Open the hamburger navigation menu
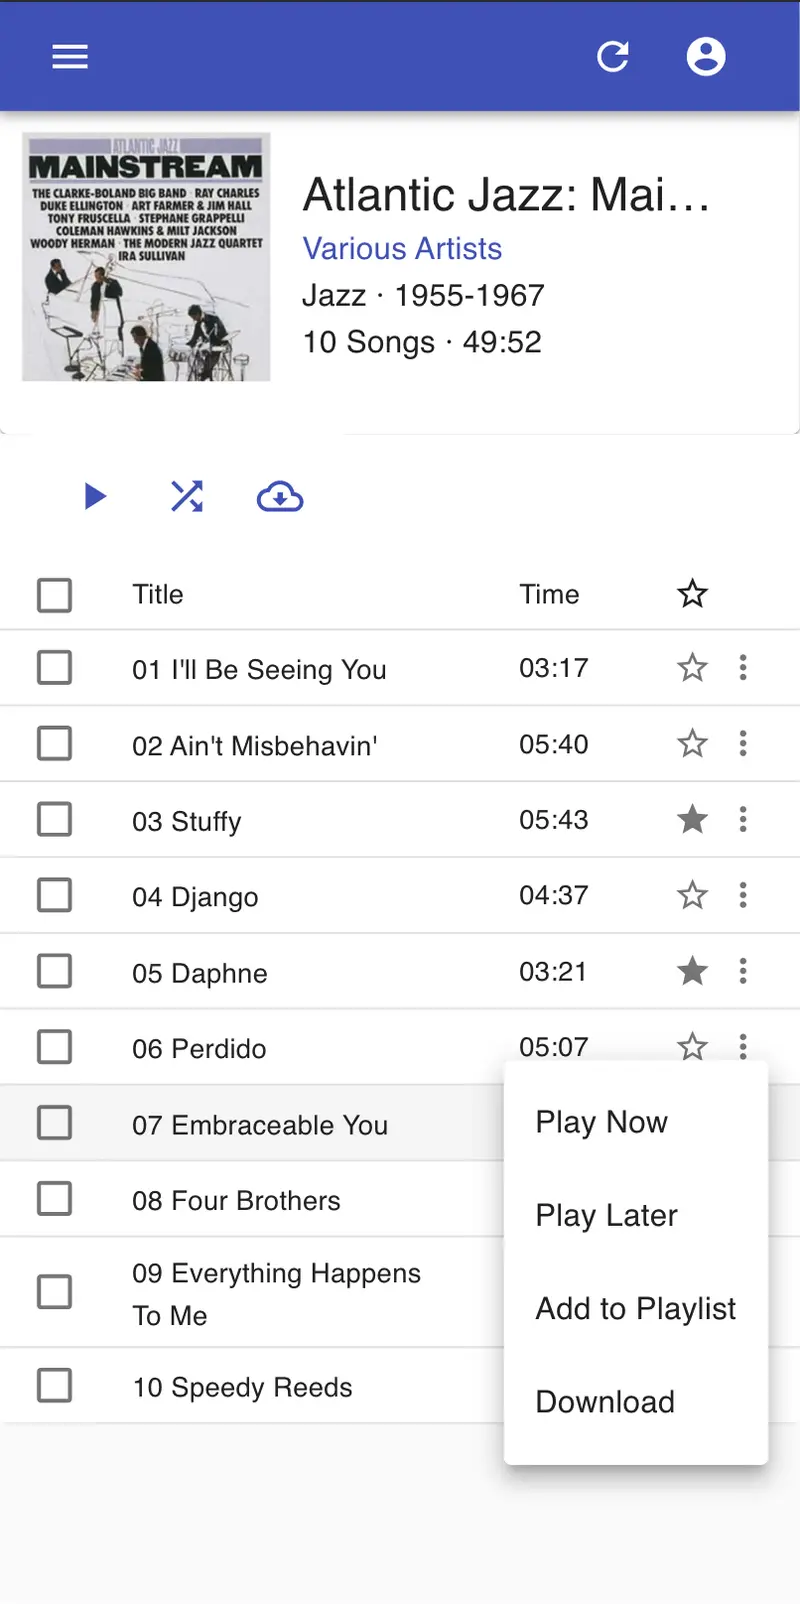Viewport: 800px width, 1604px height. point(70,57)
